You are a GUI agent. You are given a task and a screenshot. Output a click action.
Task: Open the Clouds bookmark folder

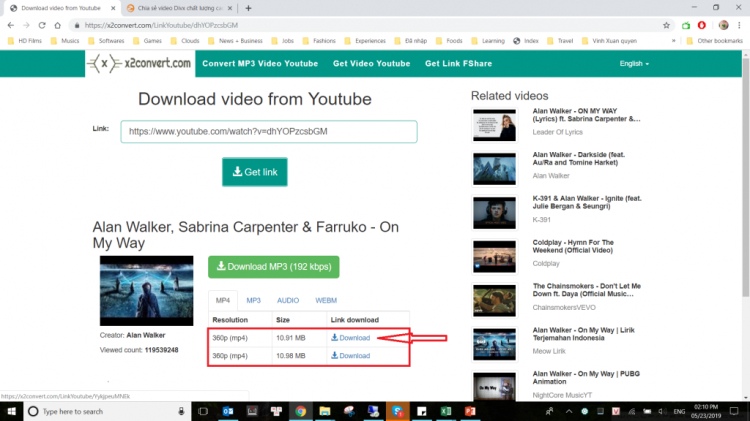point(185,41)
